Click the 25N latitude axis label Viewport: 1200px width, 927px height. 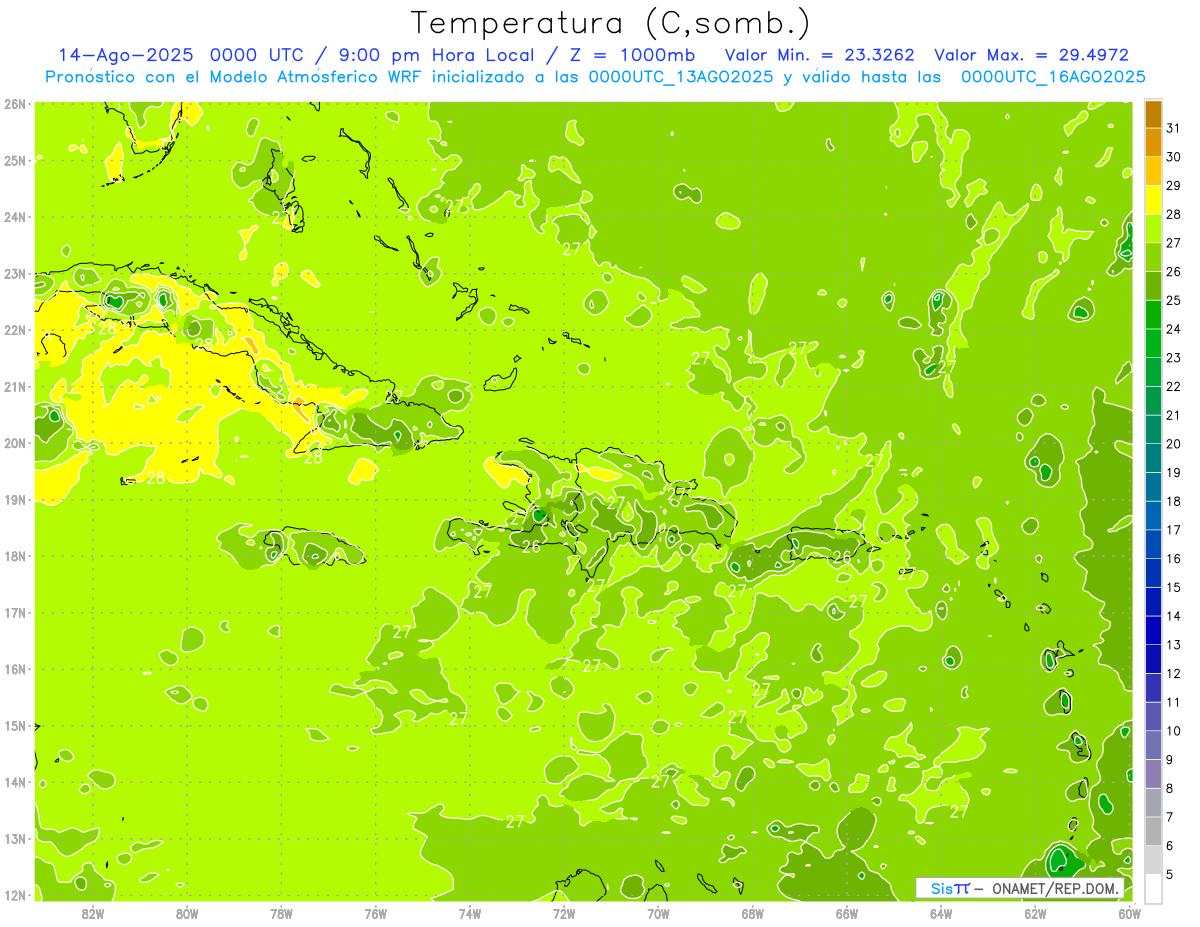[x=14, y=160]
